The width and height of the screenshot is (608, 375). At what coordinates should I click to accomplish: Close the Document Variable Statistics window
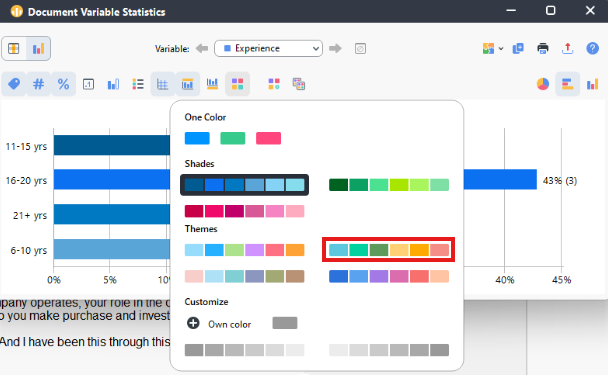(x=590, y=10)
